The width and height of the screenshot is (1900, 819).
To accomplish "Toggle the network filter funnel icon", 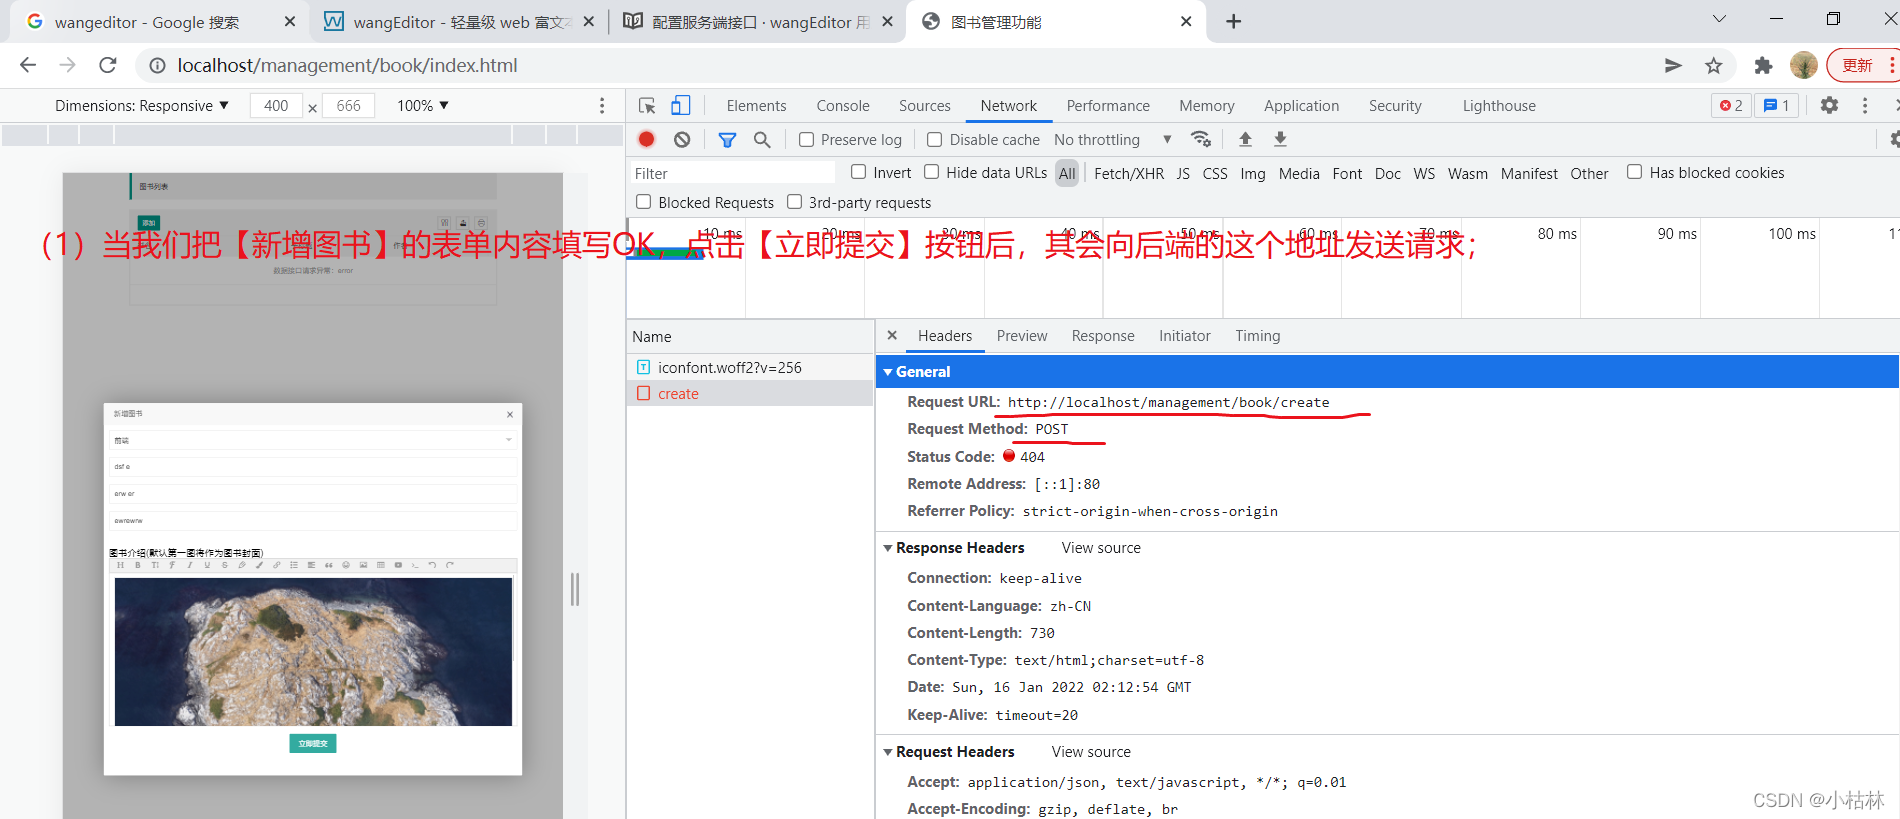I will pyautogui.click(x=727, y=140).
